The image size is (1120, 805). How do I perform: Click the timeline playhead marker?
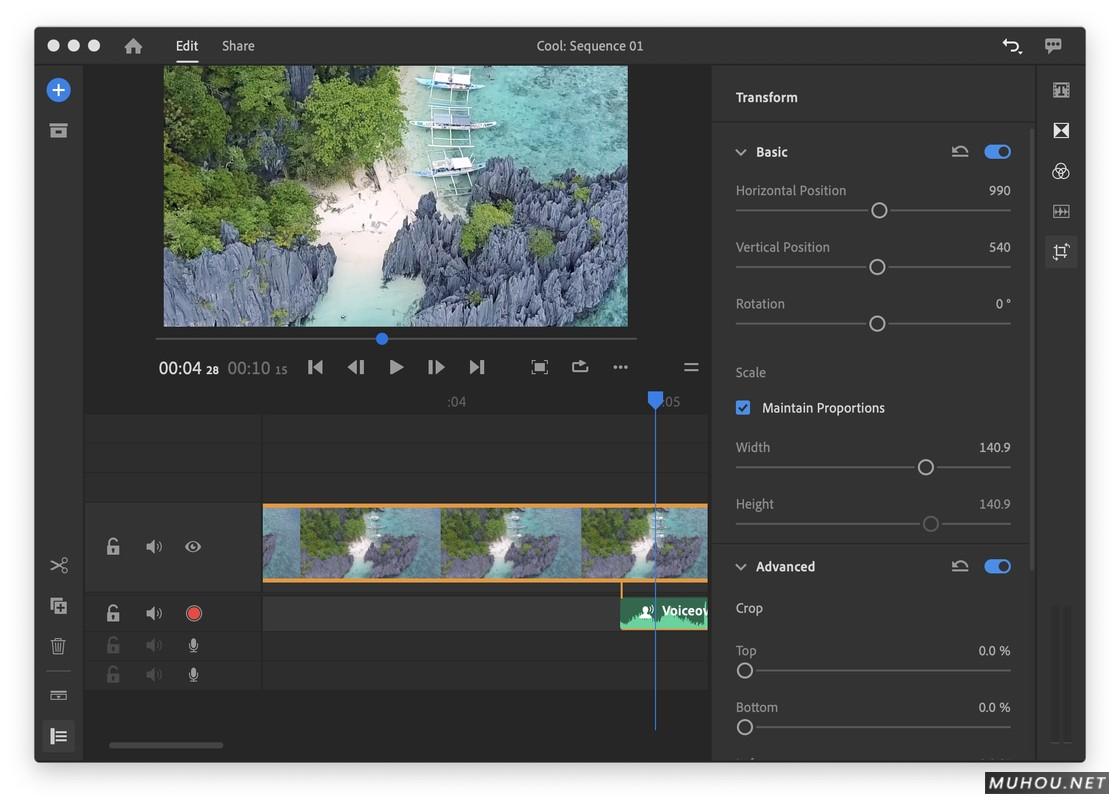pos(655,399)
